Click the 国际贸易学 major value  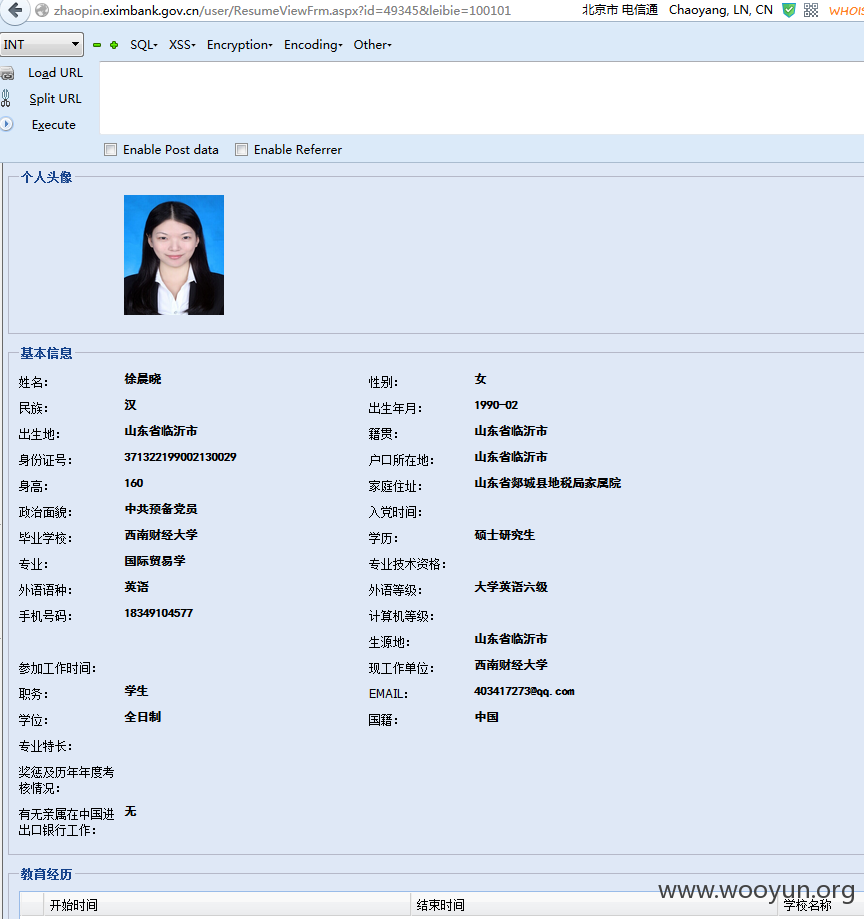tap(155, 561)
